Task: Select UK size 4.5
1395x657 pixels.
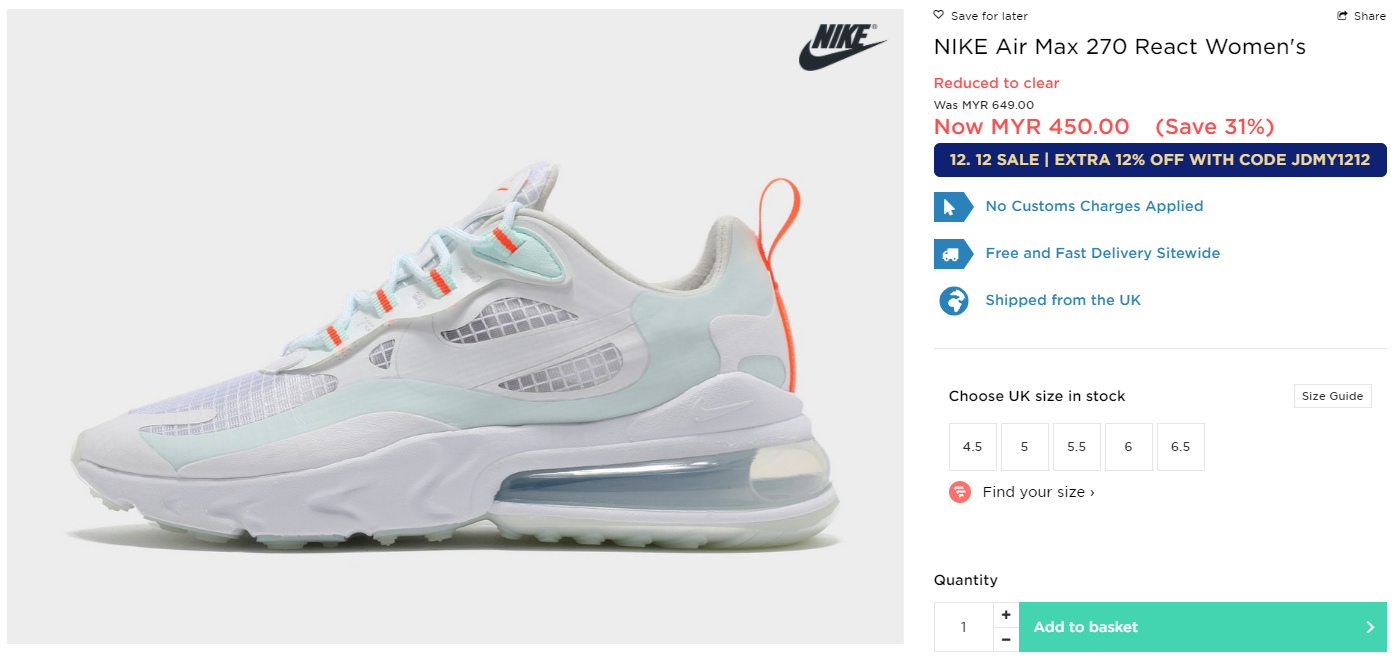Action: 973,447
